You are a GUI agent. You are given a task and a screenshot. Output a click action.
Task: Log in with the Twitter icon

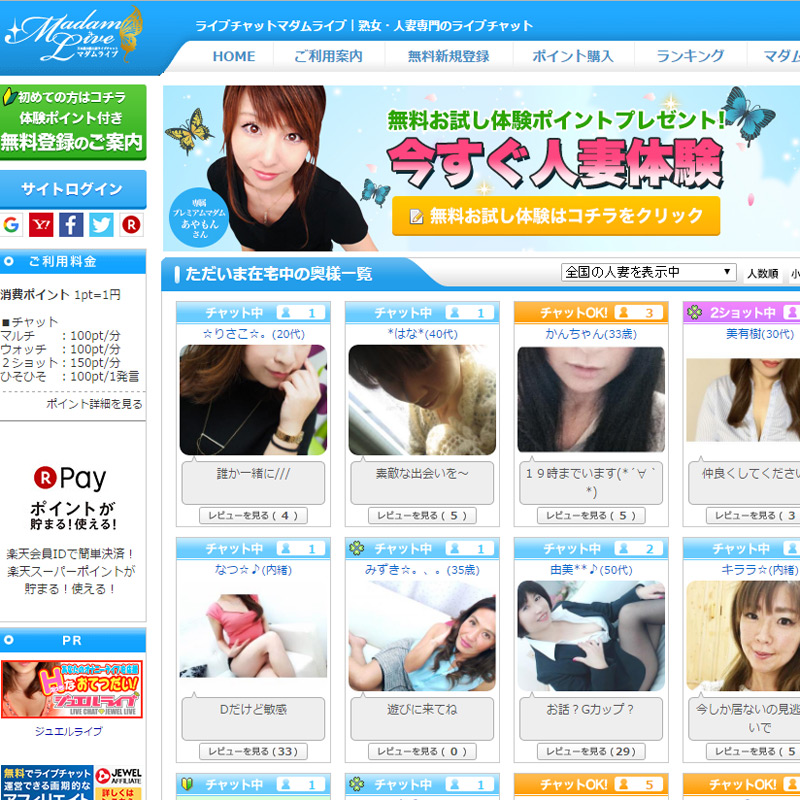101,224
